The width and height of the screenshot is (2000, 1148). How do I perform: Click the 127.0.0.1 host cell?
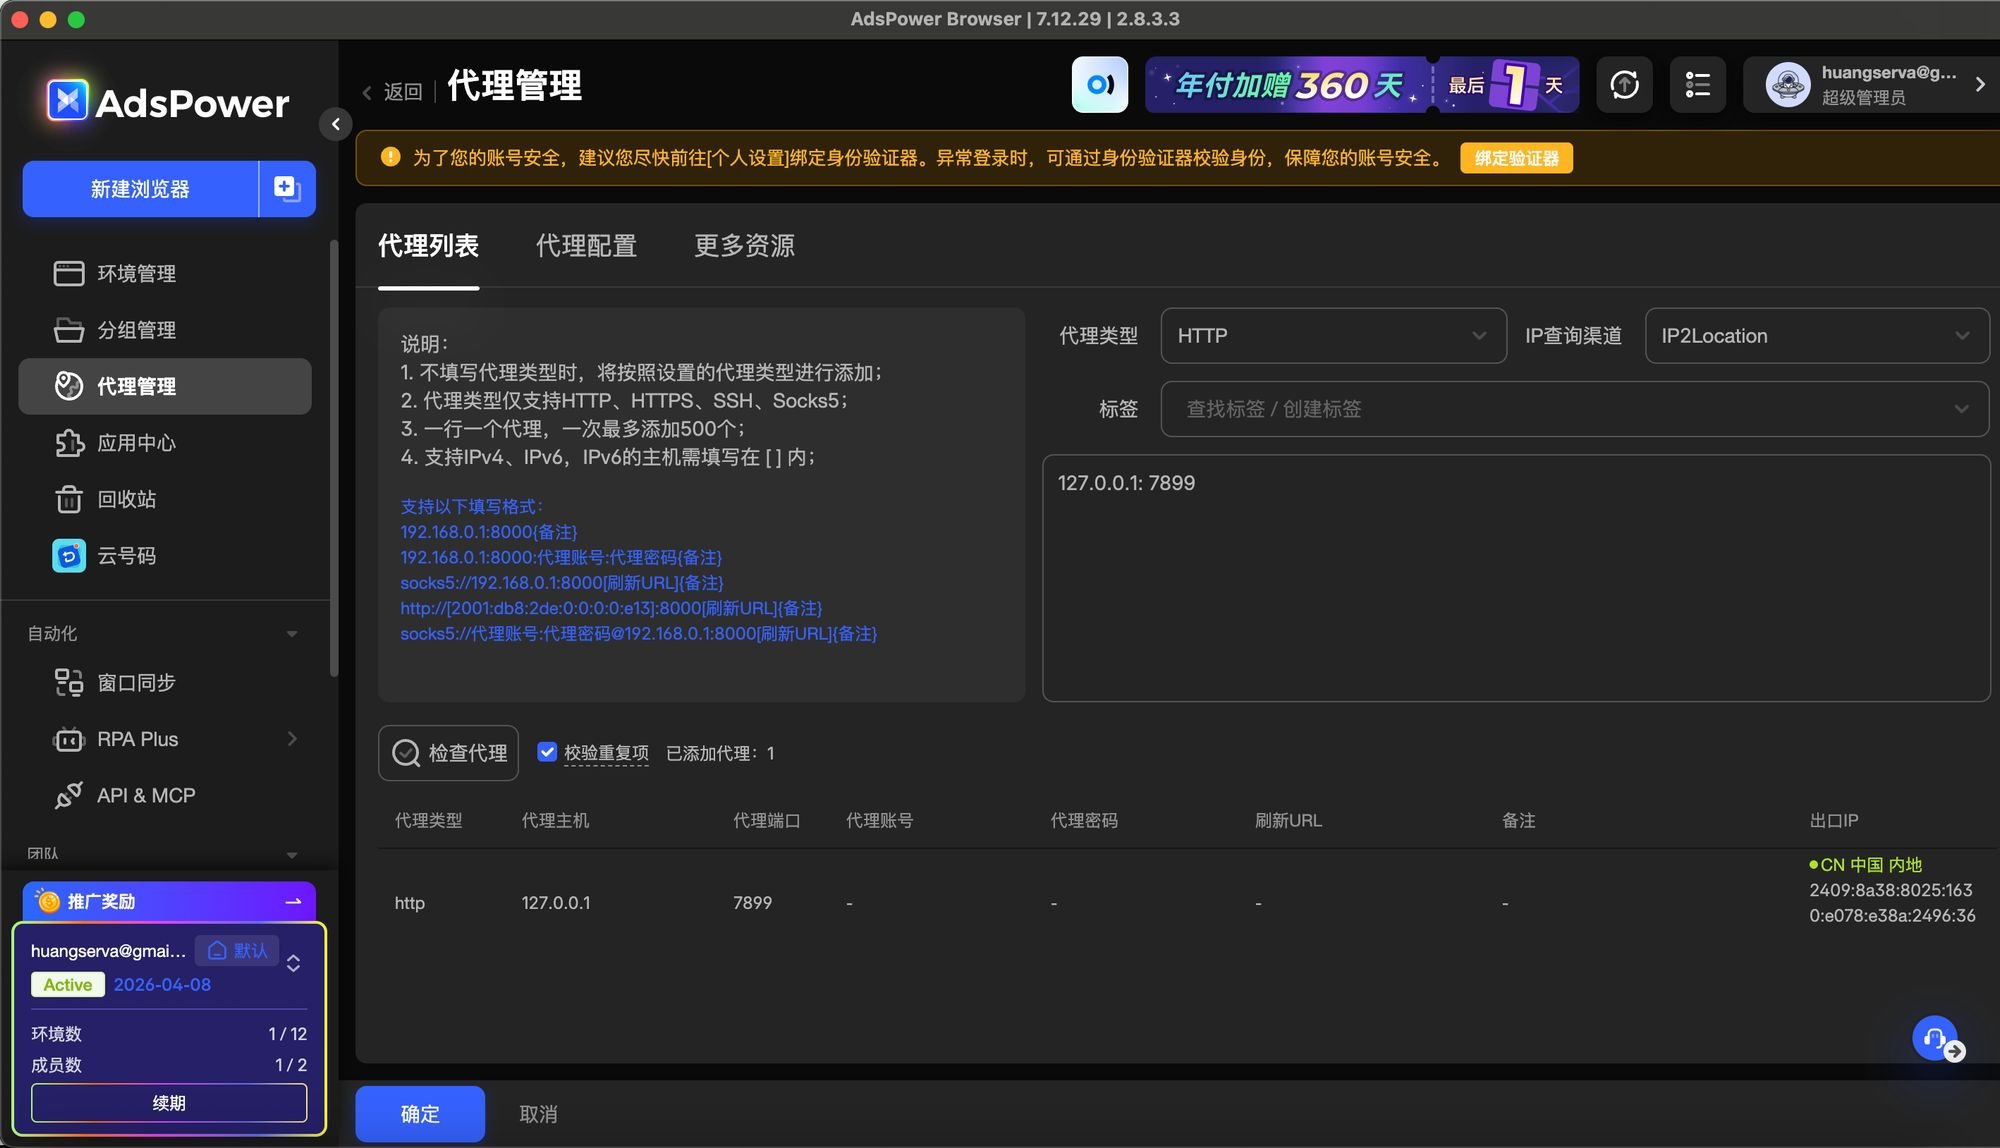(x=556, y=903)
